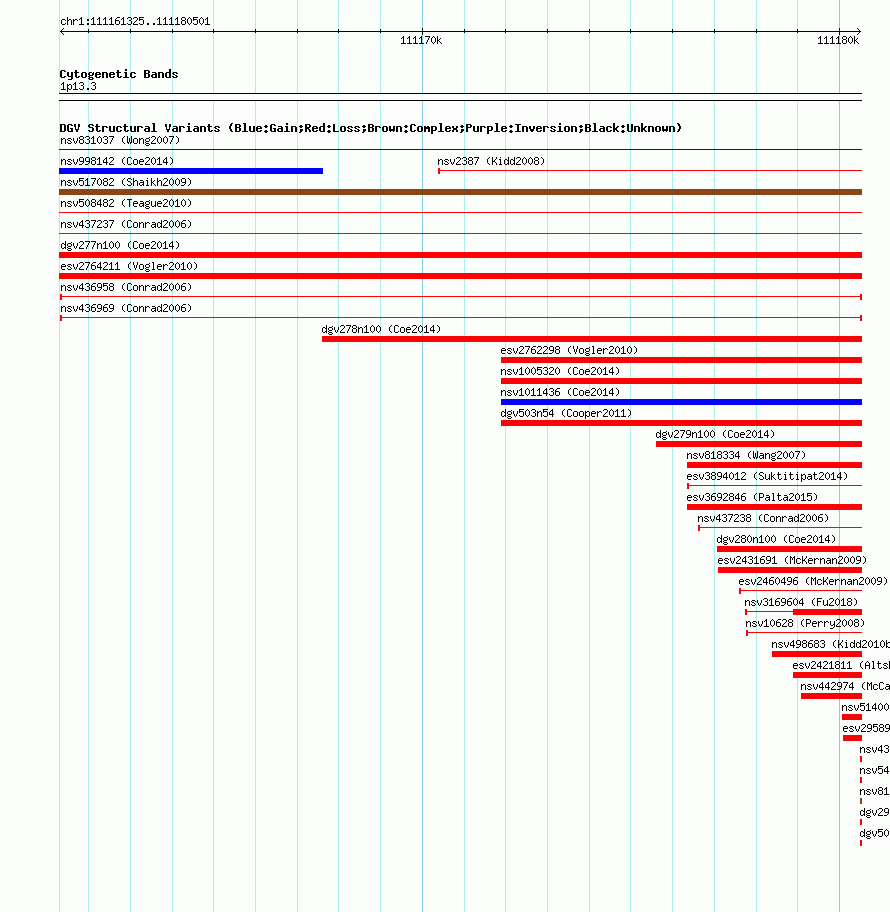Click the 111170k ruler marker
Viewport: 890px width, 912px height.
(x=421, y=40)
